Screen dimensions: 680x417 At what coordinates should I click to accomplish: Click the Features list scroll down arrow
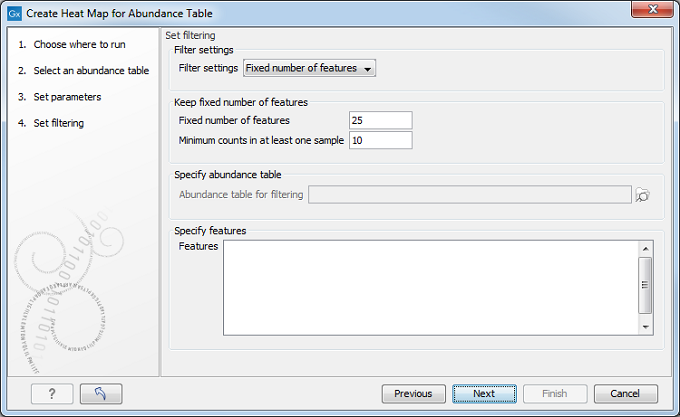pyautogui.click(x=646, y=327)
